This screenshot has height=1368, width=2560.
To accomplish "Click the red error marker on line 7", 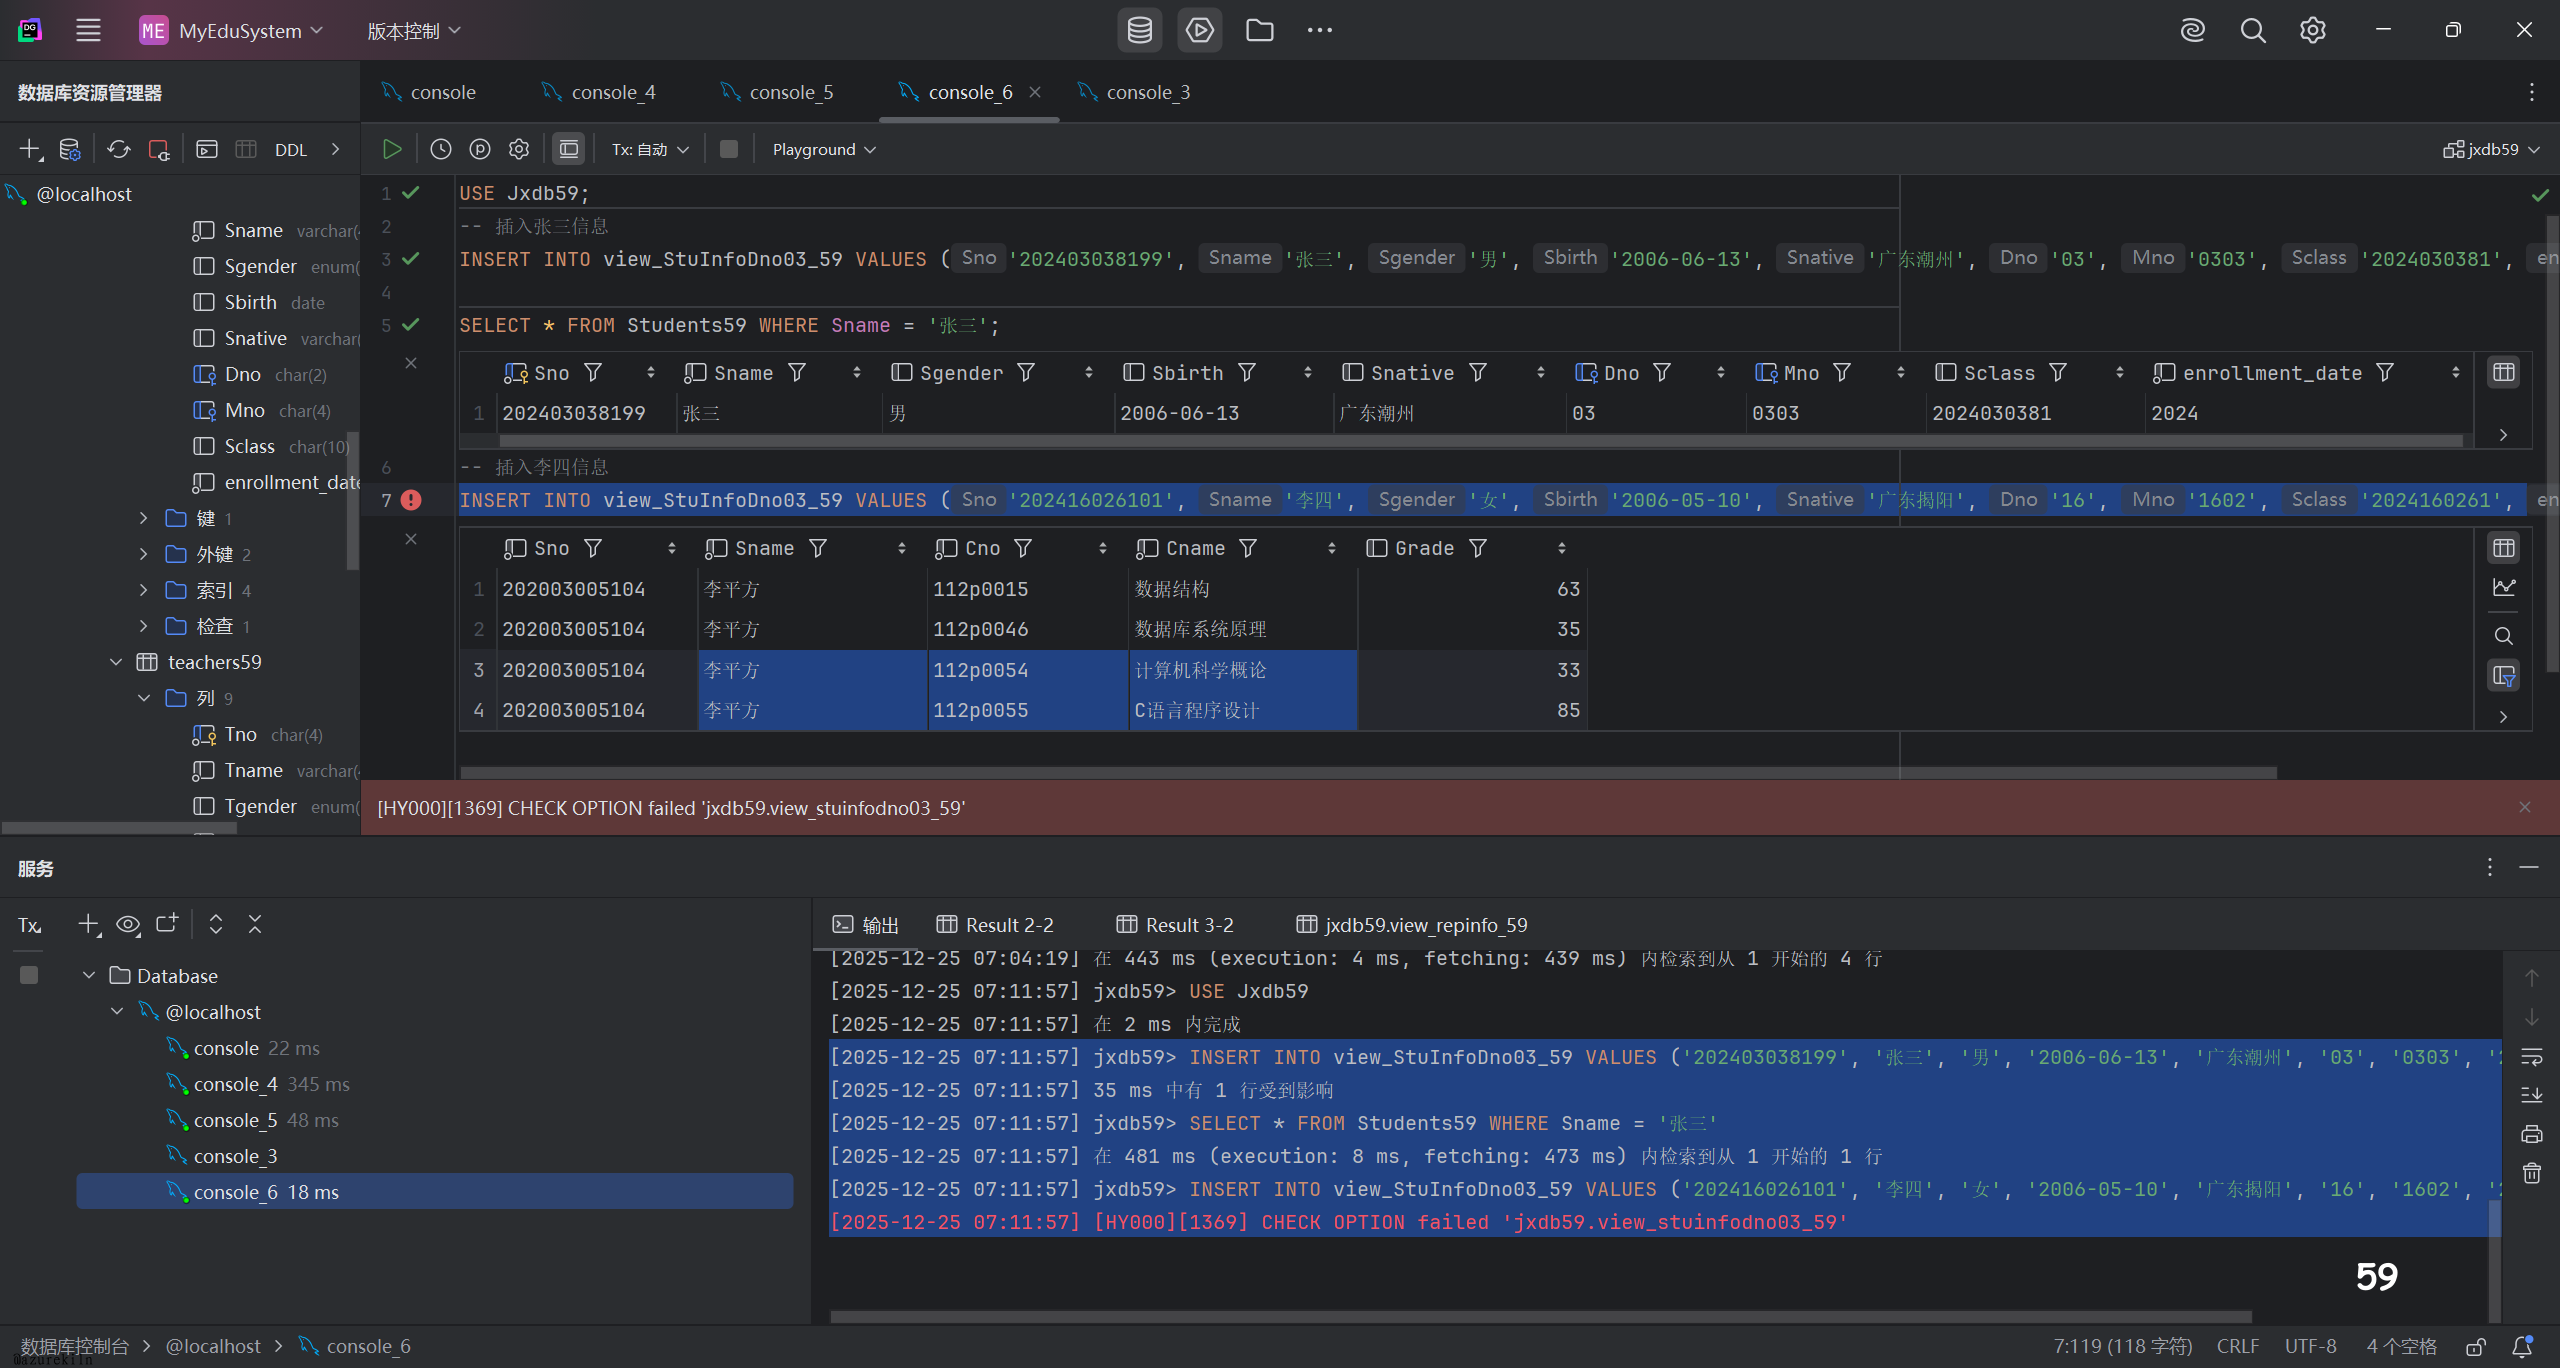I will click(x=411, y=500).
